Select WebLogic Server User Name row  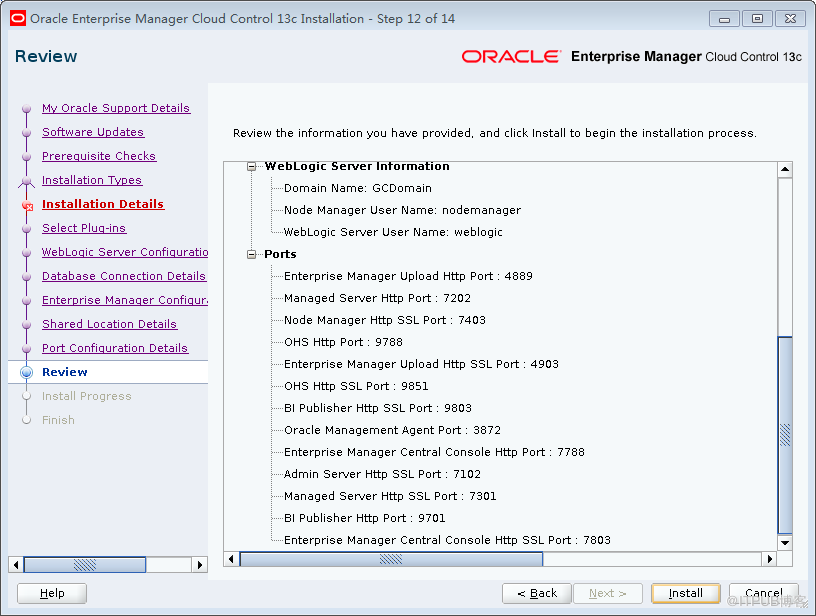pyautogui.click(x=393, y=232)
